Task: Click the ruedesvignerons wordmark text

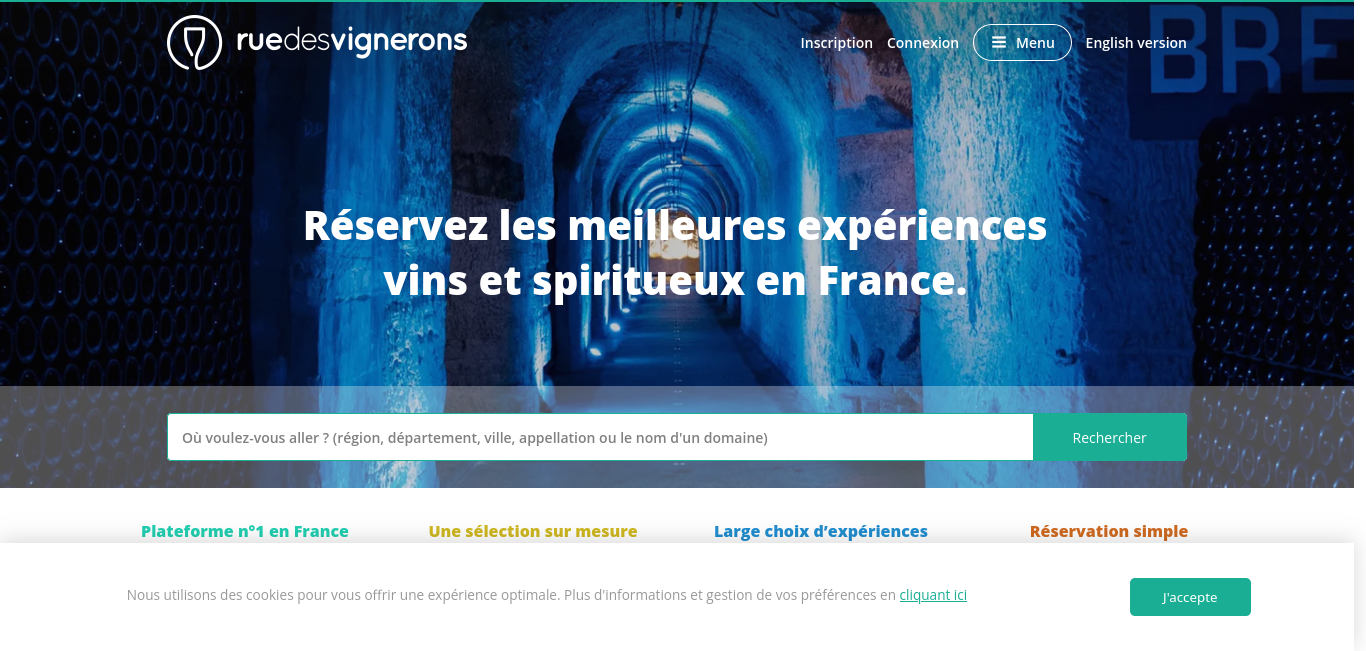Action: click(352, 40)
